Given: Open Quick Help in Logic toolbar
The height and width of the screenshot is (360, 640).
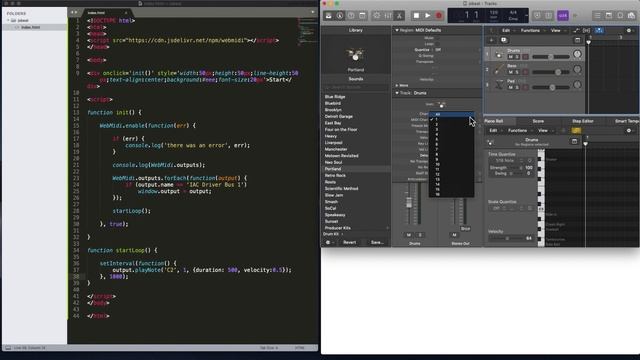Looking at the screenshot, I should pos(351,16).
